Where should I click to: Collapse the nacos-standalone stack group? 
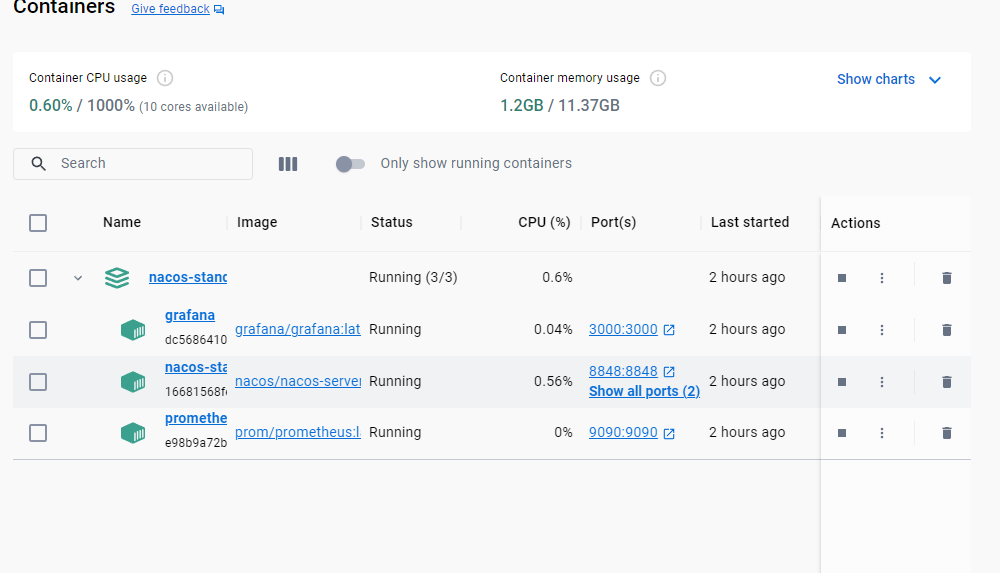[x=78, y=278]
